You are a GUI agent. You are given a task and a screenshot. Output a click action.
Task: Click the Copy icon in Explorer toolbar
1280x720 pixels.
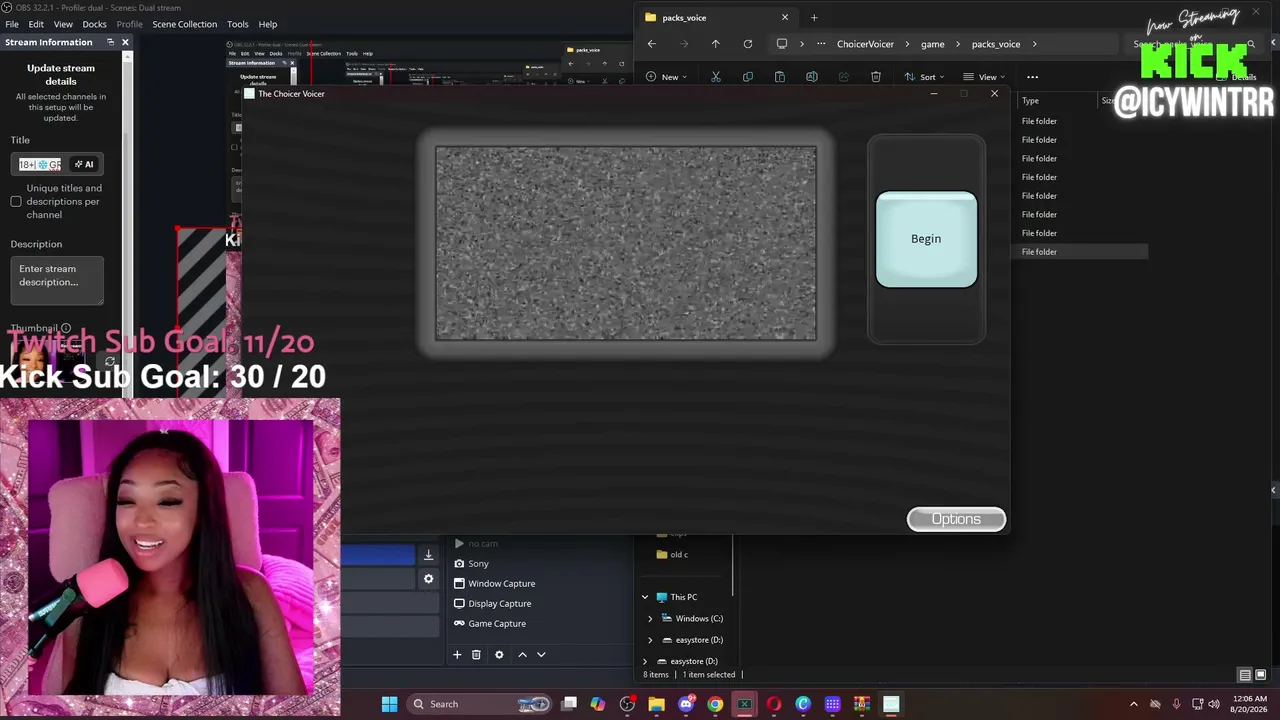pos(747,77)
